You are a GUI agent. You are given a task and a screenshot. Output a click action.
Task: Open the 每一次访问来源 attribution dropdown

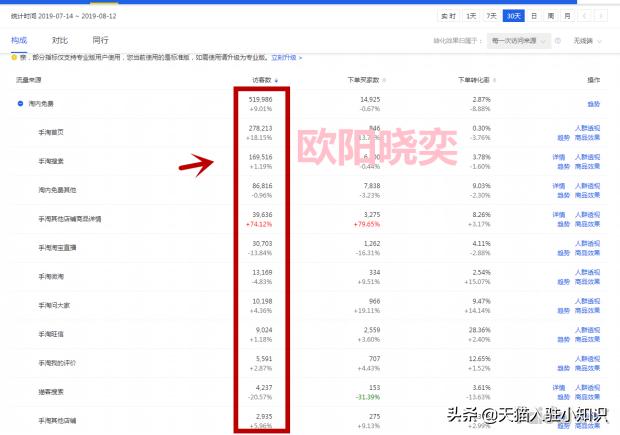pos(518,41)
